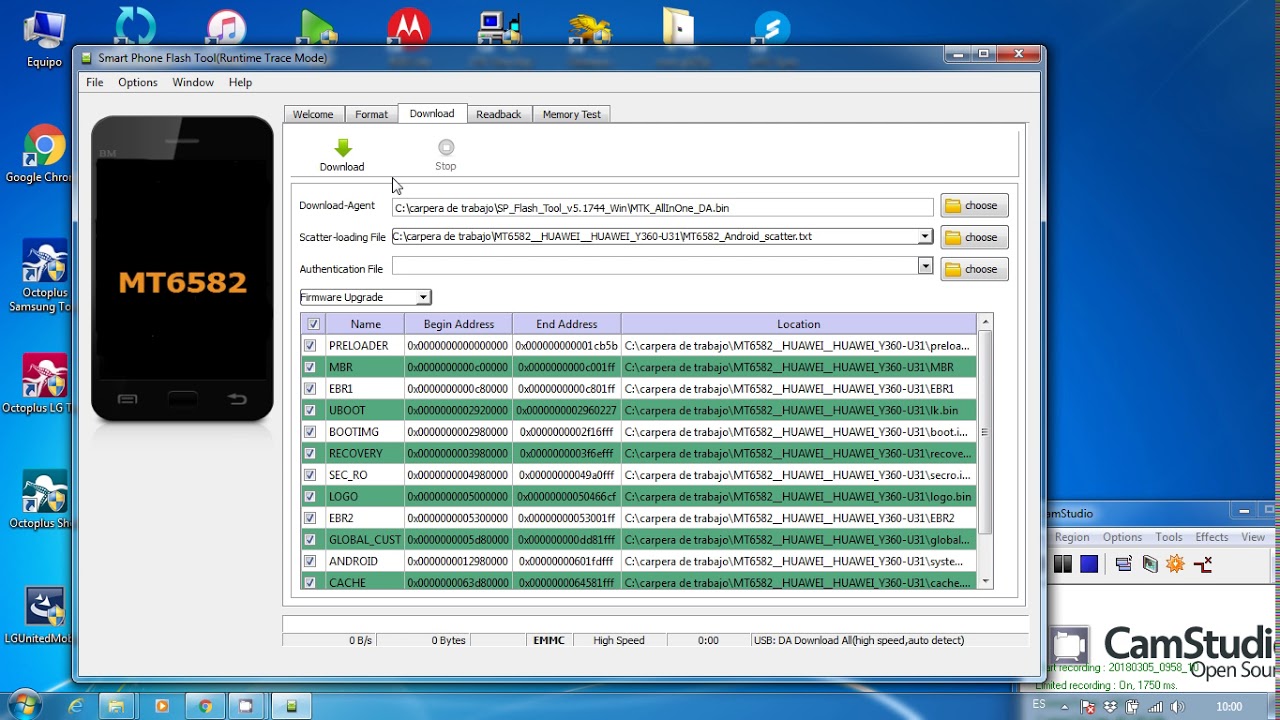
Task: Select the Motorola desktop icon
Action: pyautogui.click(x=408, y=28)
